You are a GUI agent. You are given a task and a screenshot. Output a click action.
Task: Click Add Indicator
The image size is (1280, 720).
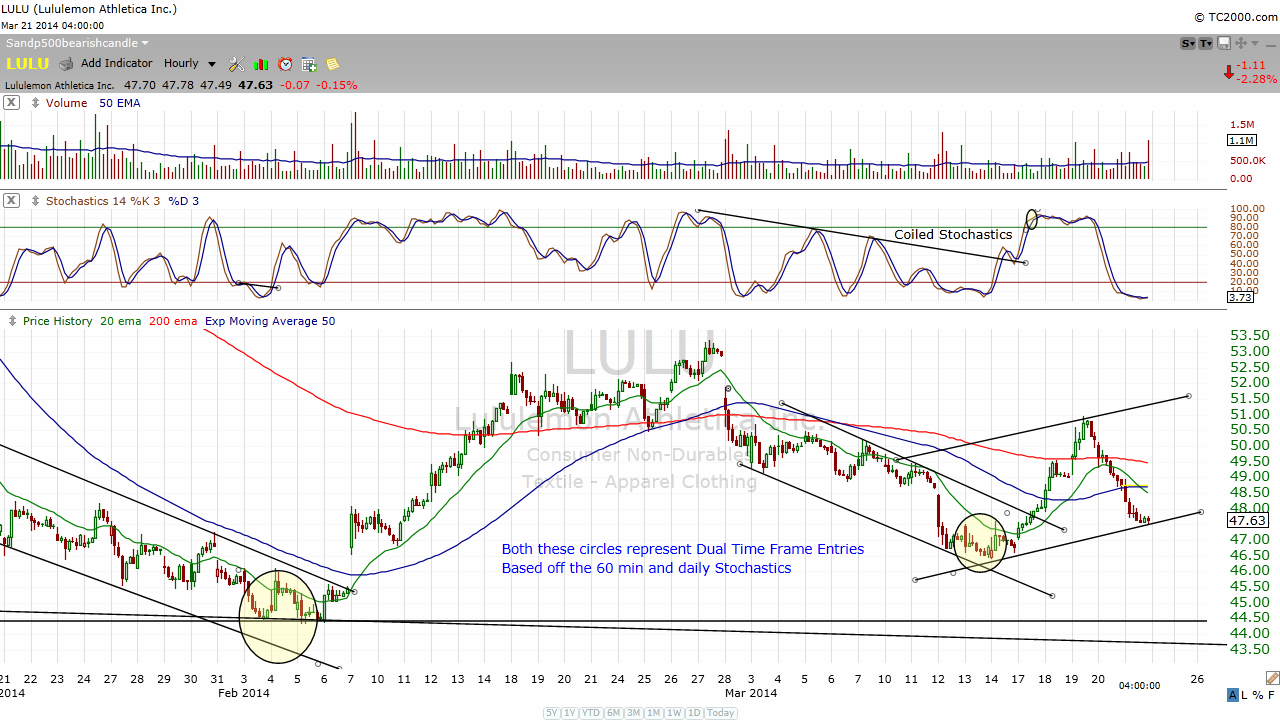click(116, 64)
